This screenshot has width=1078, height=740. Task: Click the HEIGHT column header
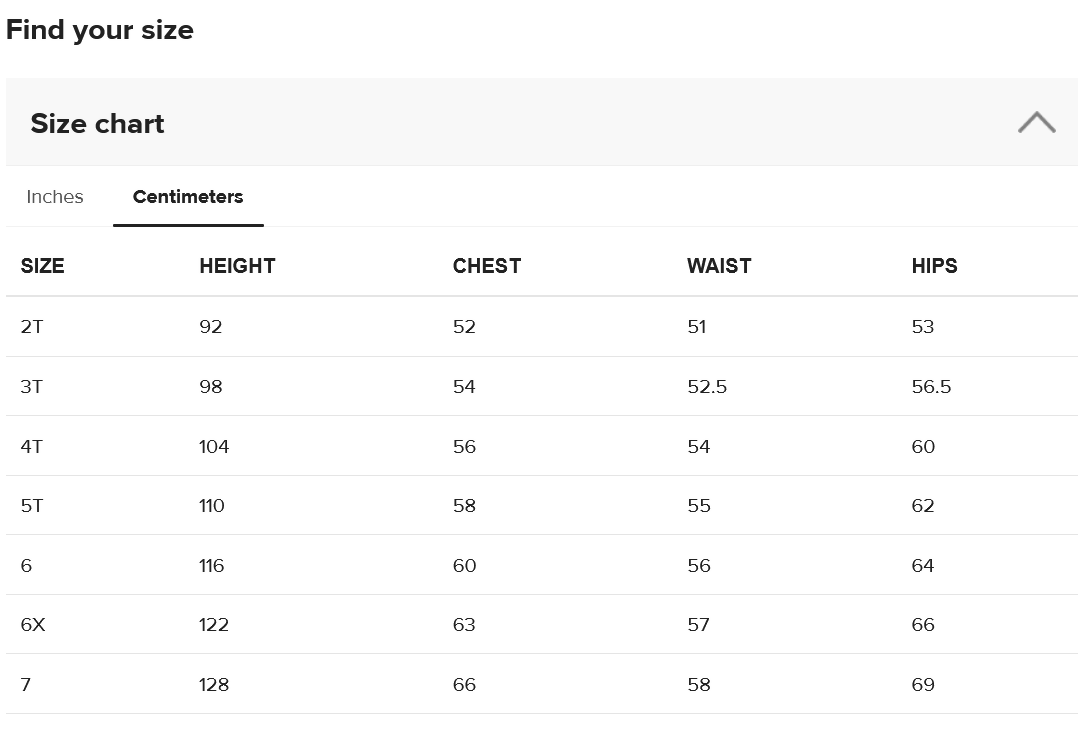[x=237, y=266]
